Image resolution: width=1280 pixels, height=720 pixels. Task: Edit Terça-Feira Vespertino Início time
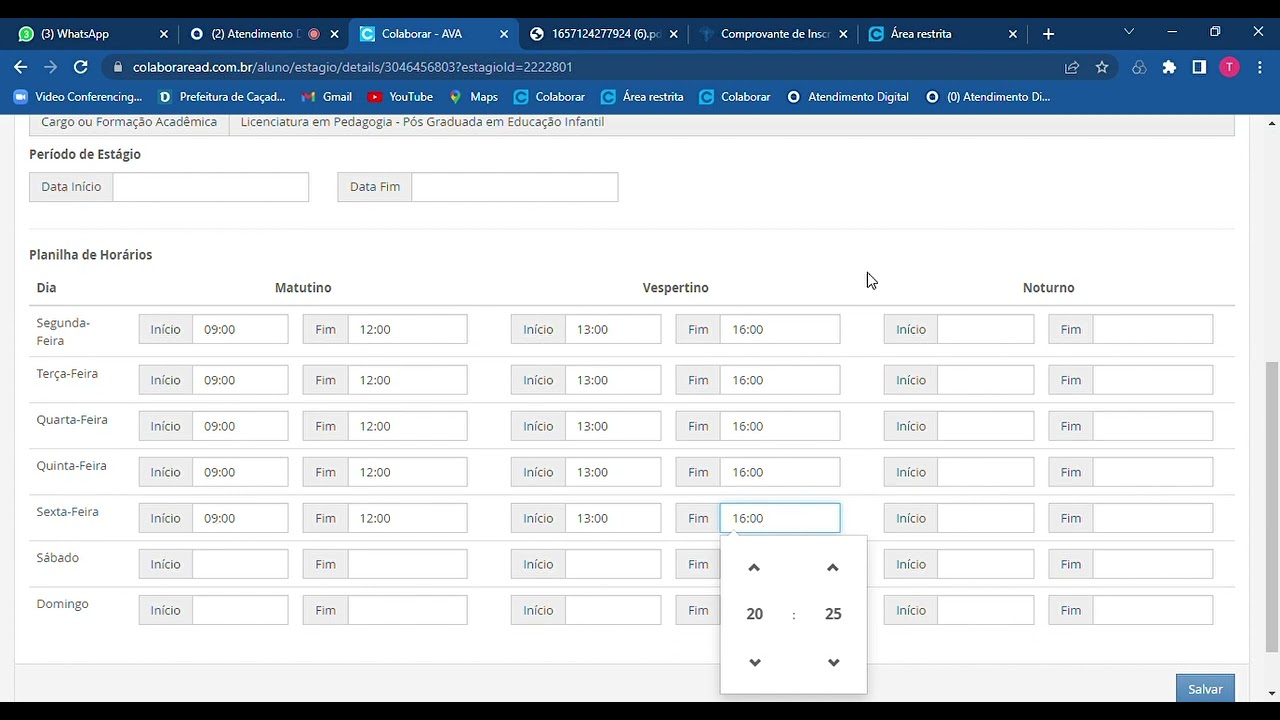(x=613, y=380)
